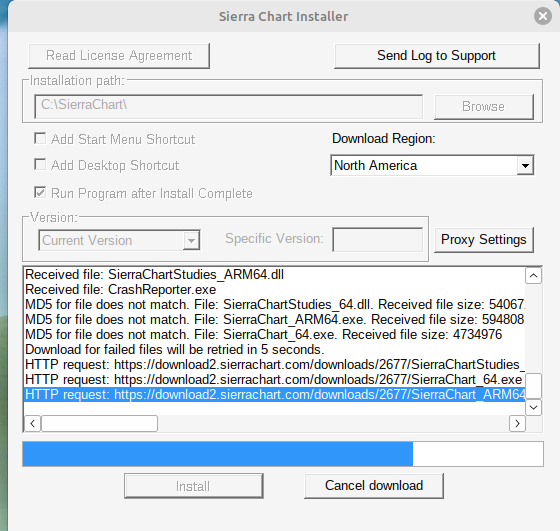Toggle Add Desktop Shortcut checkbox
Screen dimensions: 560x531
pyautogui.click(x=40, y=165)
